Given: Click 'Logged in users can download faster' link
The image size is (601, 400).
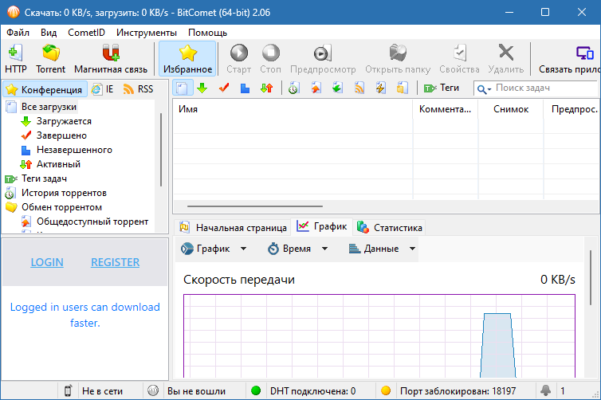Looking at the screenshot, I should click(85, 315).
